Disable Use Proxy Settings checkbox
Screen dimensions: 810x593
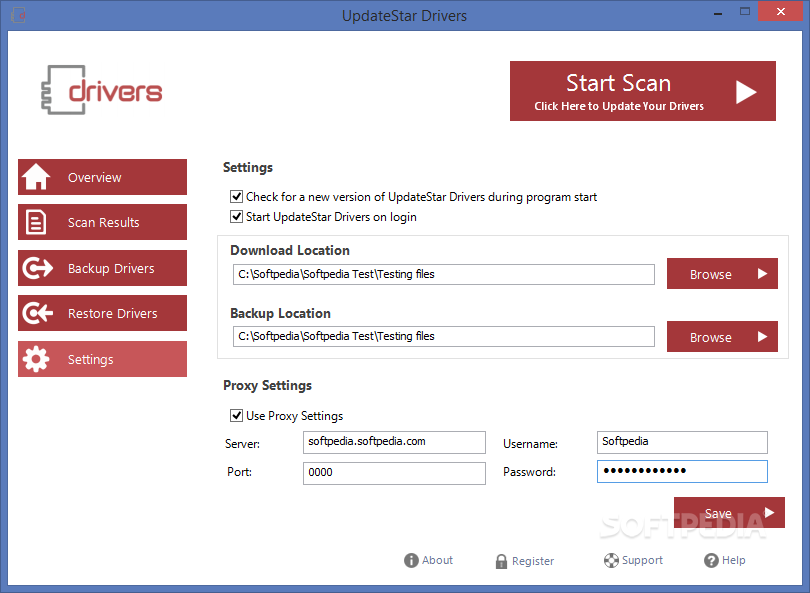point(236,415)
